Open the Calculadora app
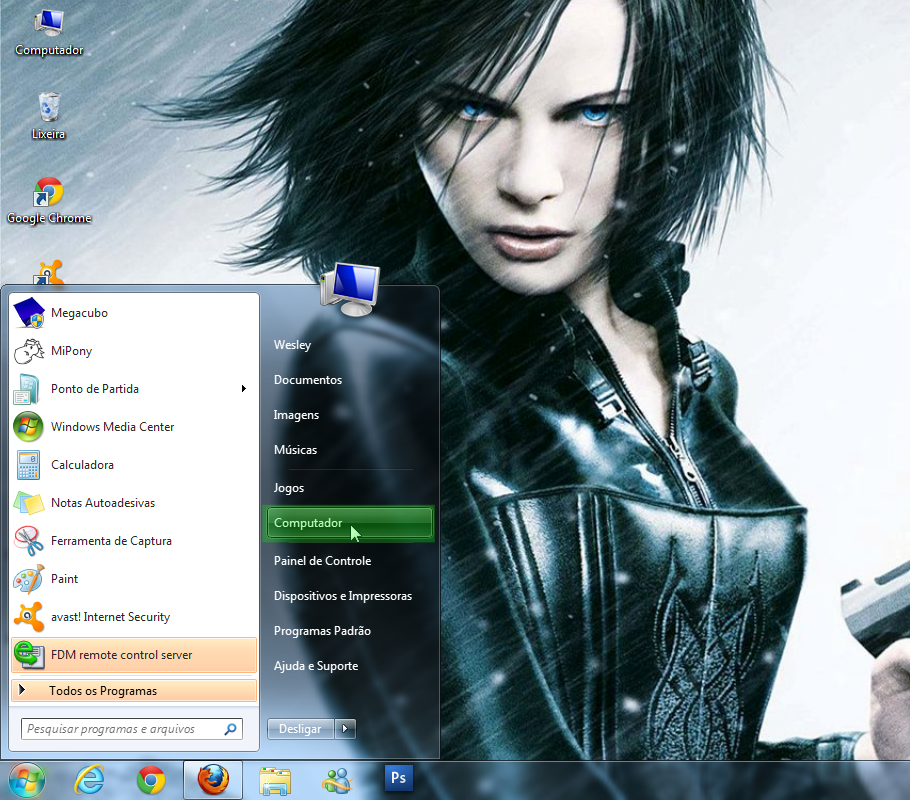The image size is (910, 800). pos(82,465)
